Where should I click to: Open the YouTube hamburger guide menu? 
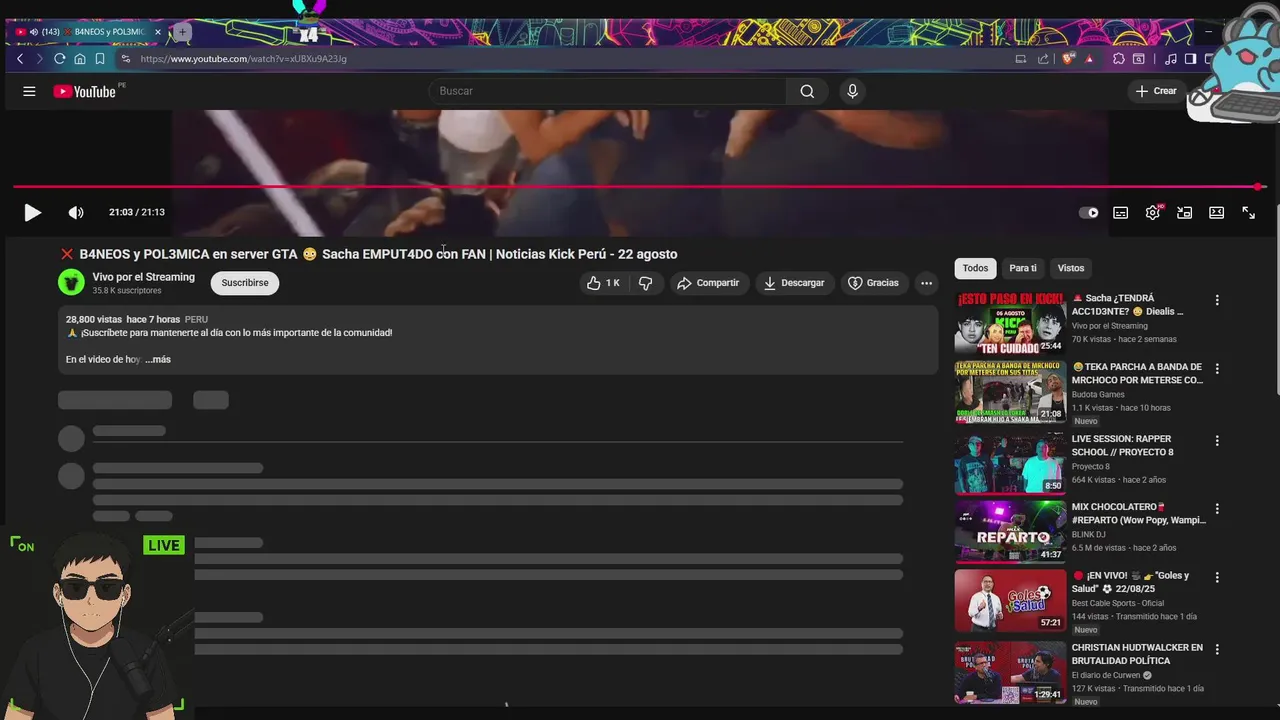tap(29, 91)
